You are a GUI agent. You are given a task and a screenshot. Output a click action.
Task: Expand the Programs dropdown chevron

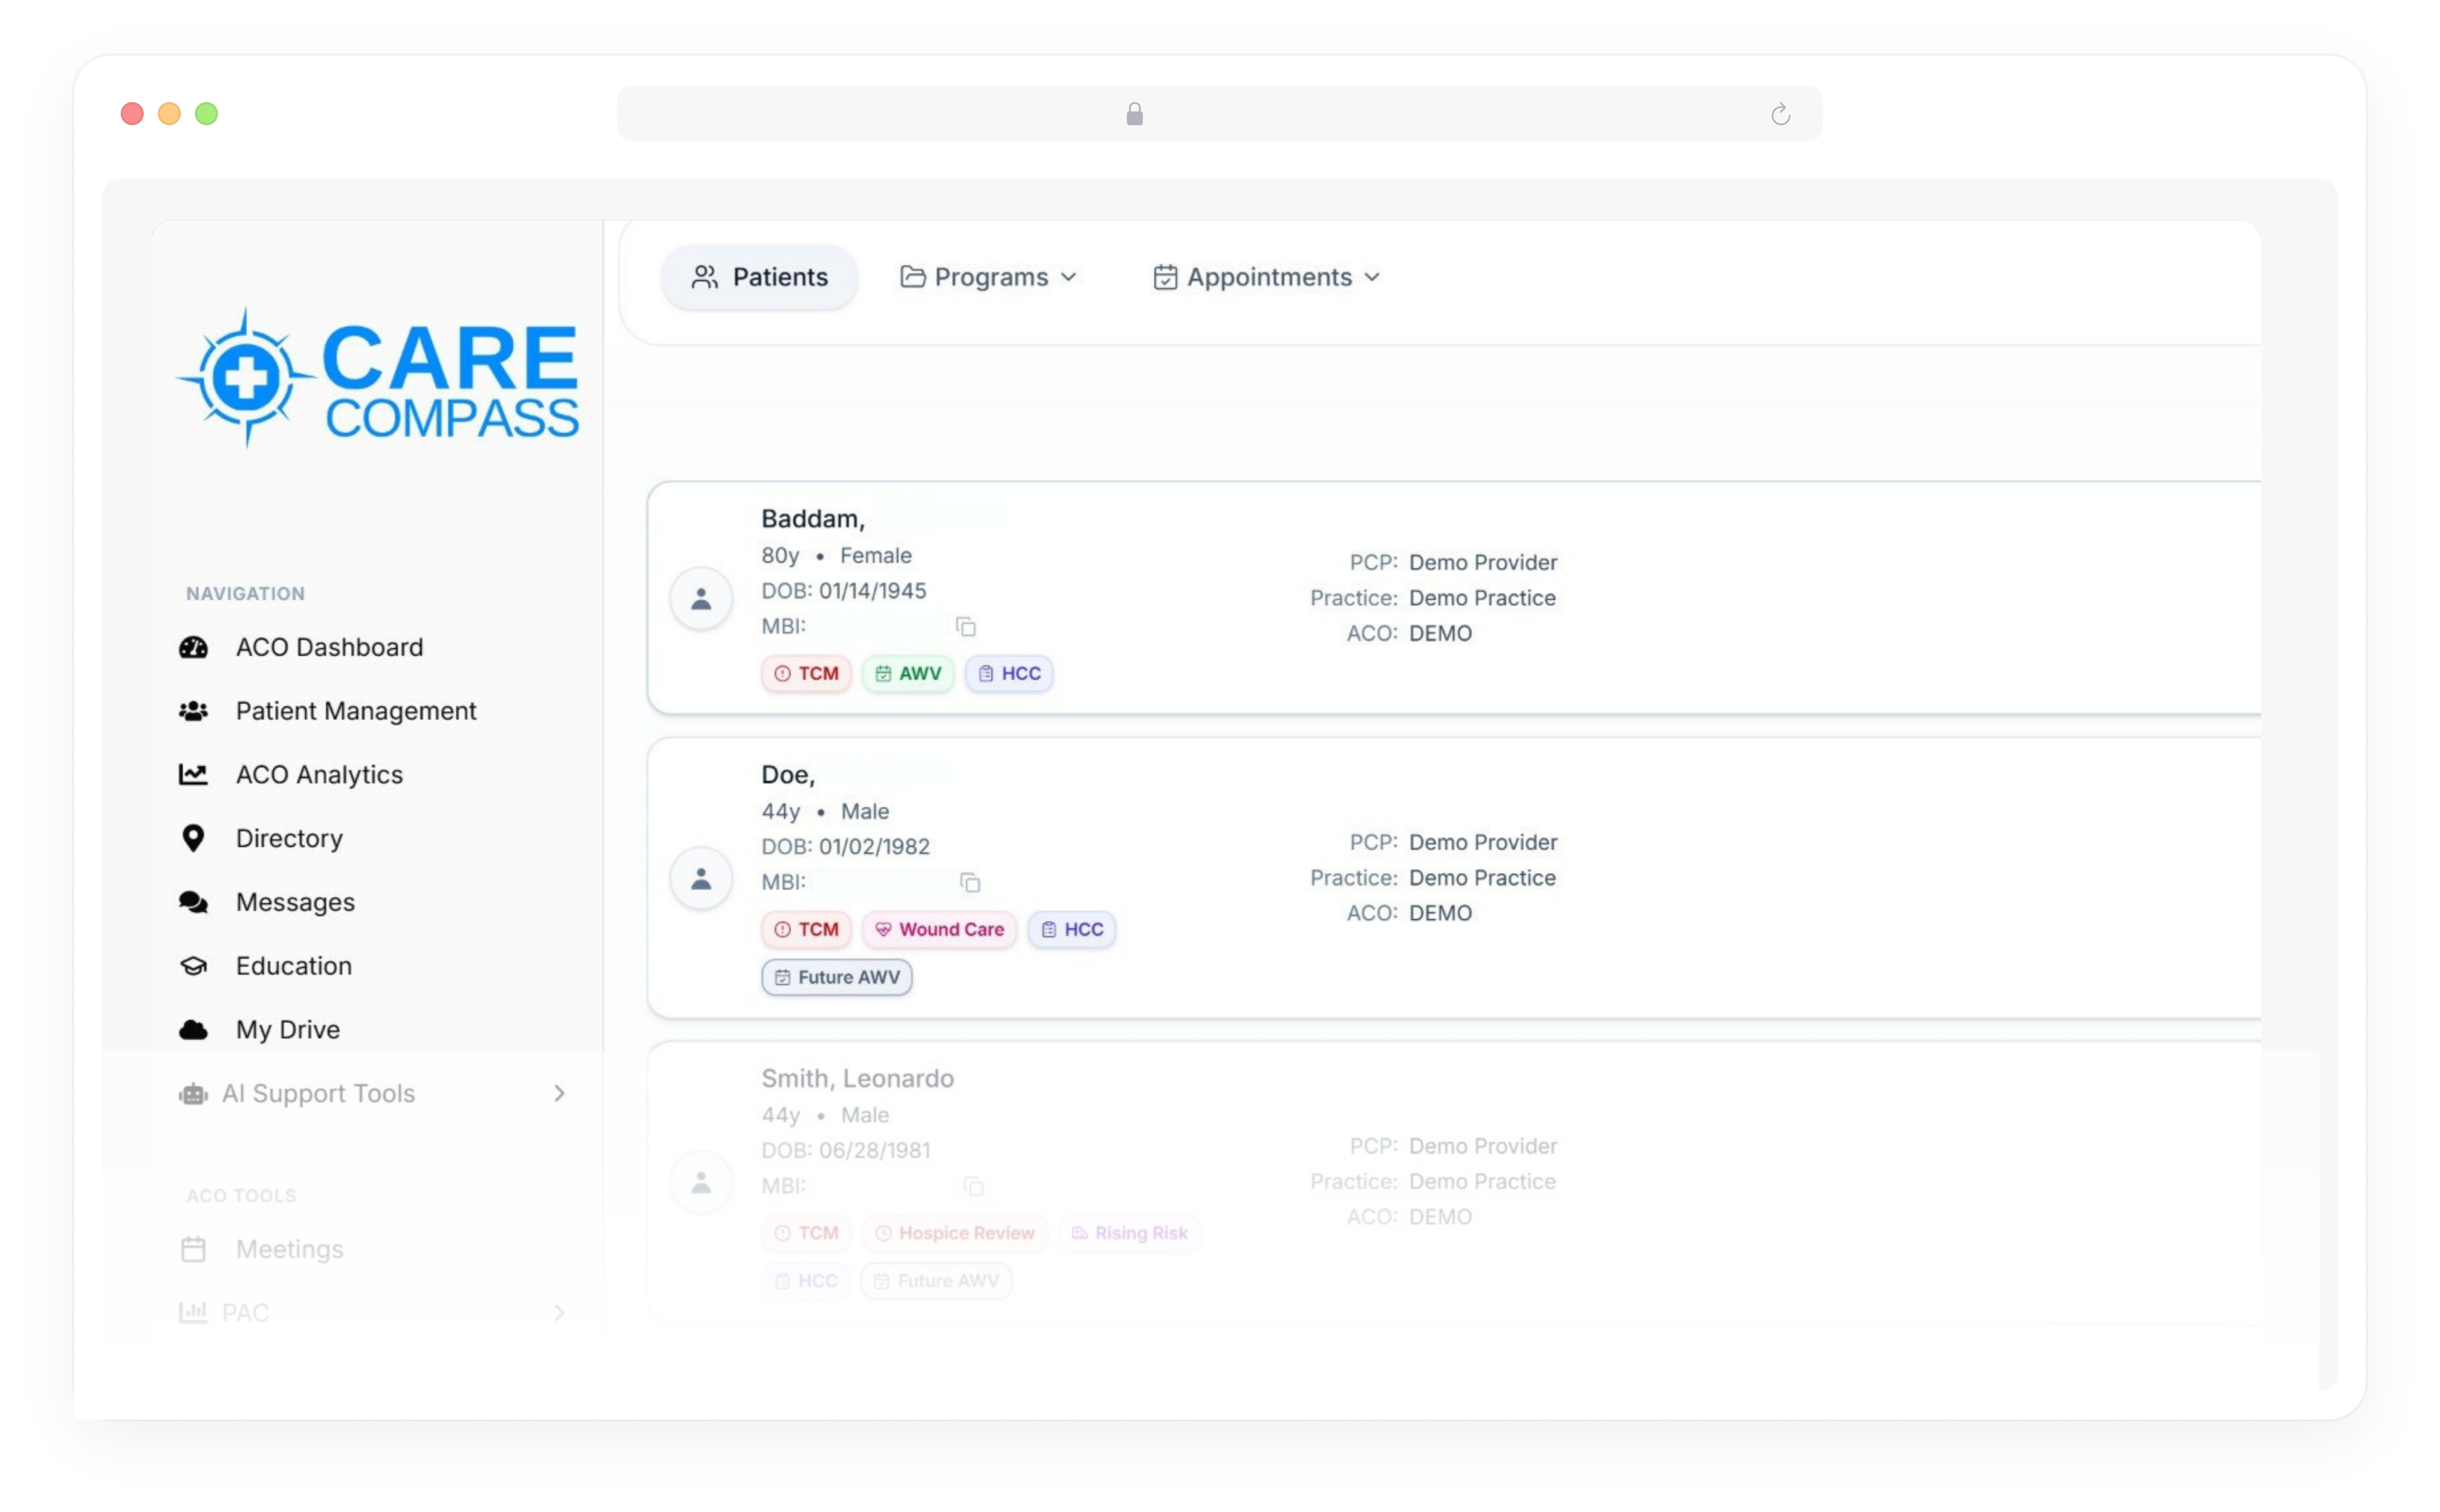(1069, 277)
